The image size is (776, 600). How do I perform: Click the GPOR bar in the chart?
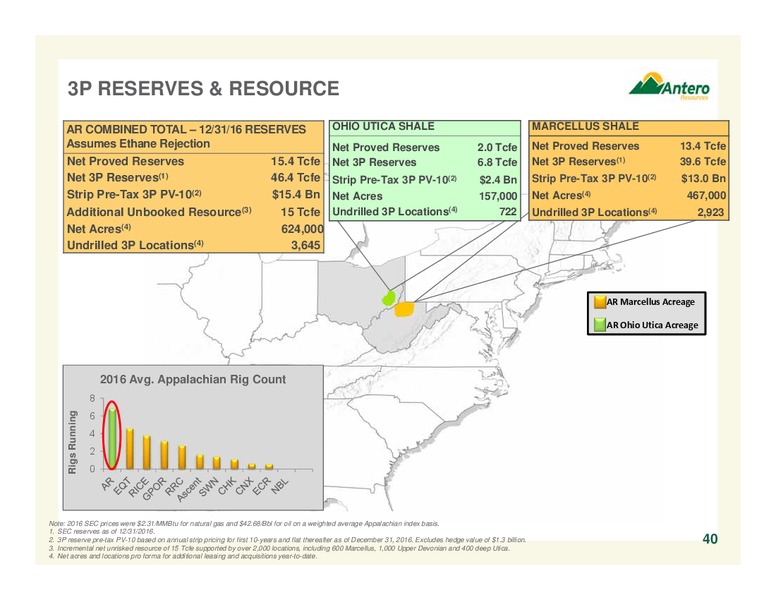click(x=164, y=455)
